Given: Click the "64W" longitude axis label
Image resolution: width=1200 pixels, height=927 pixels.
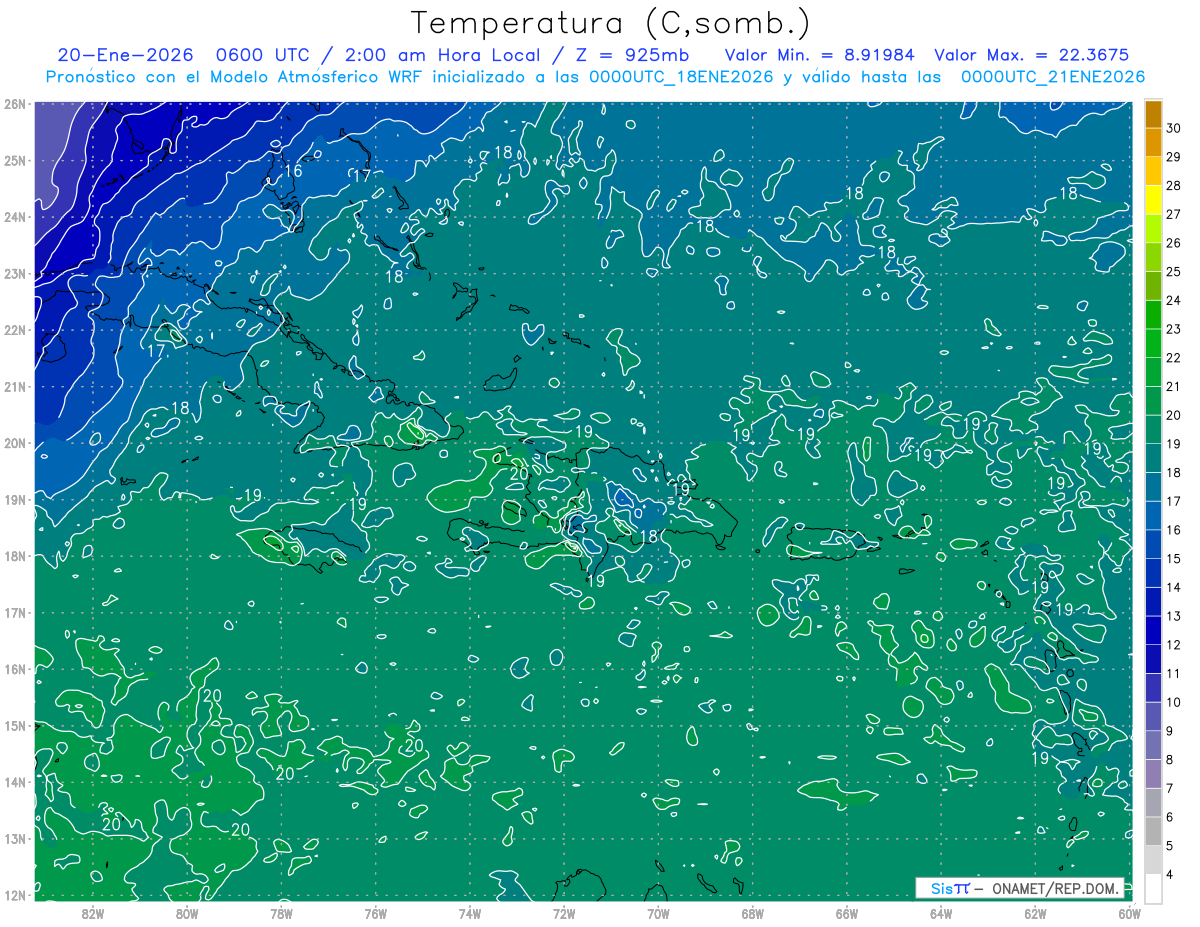Looking at the screenshot, I should click(x=941, y=914).
